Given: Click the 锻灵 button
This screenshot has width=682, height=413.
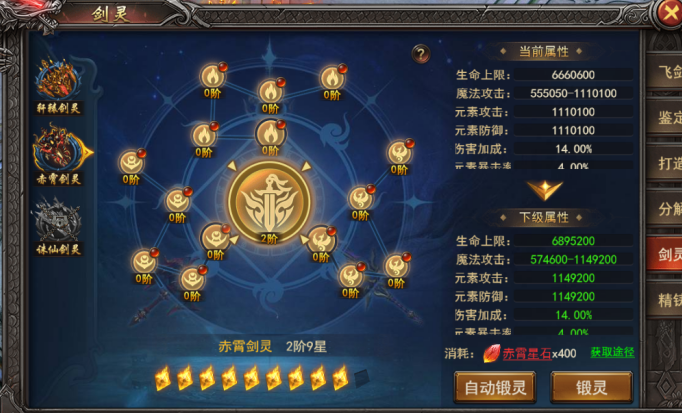Looking at the screenshot, I should [x=592, y=387].
